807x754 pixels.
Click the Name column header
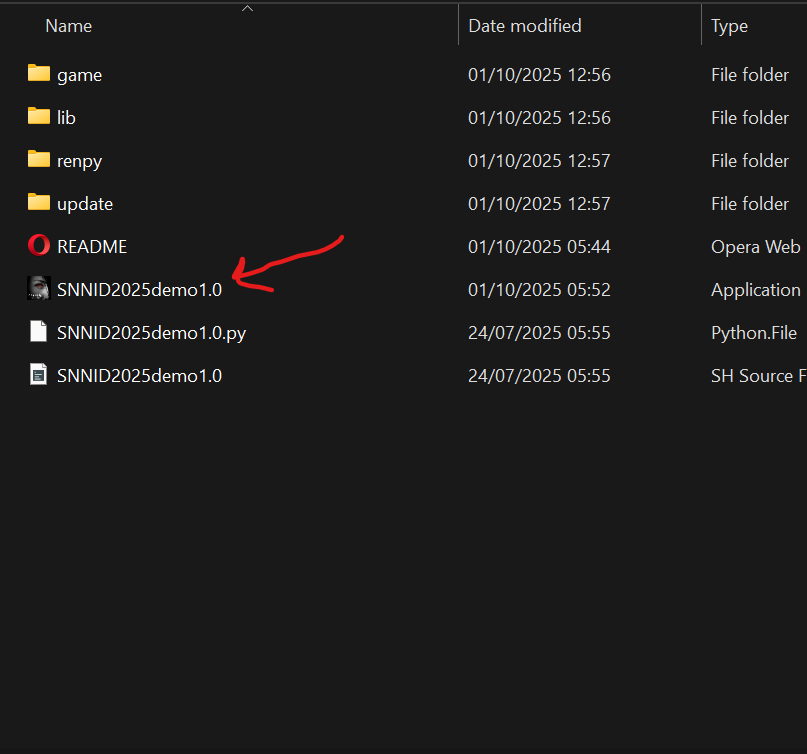coord(68,25)
